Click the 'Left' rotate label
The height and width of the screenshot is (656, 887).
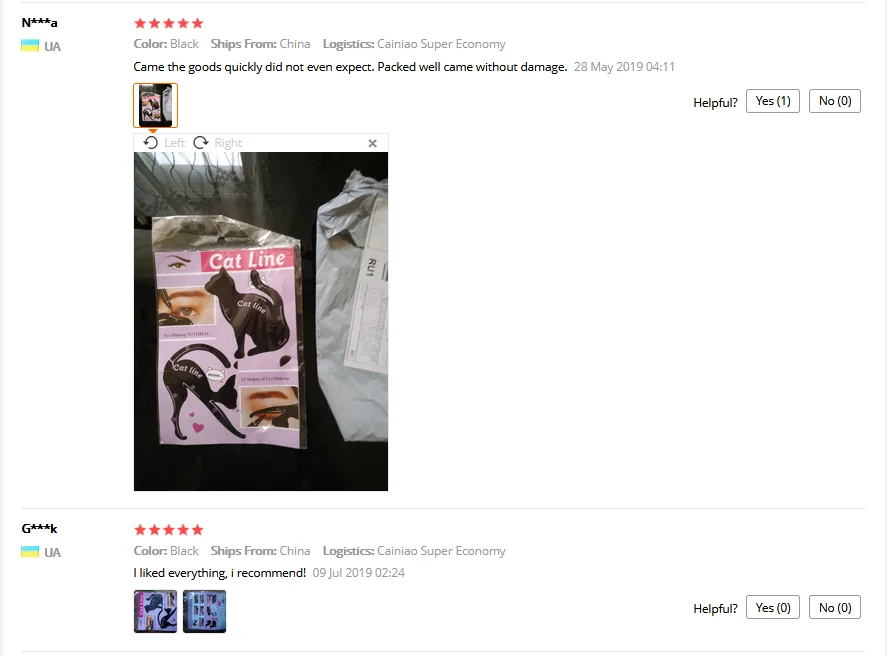pyautogui.click(x=175, y=143)
